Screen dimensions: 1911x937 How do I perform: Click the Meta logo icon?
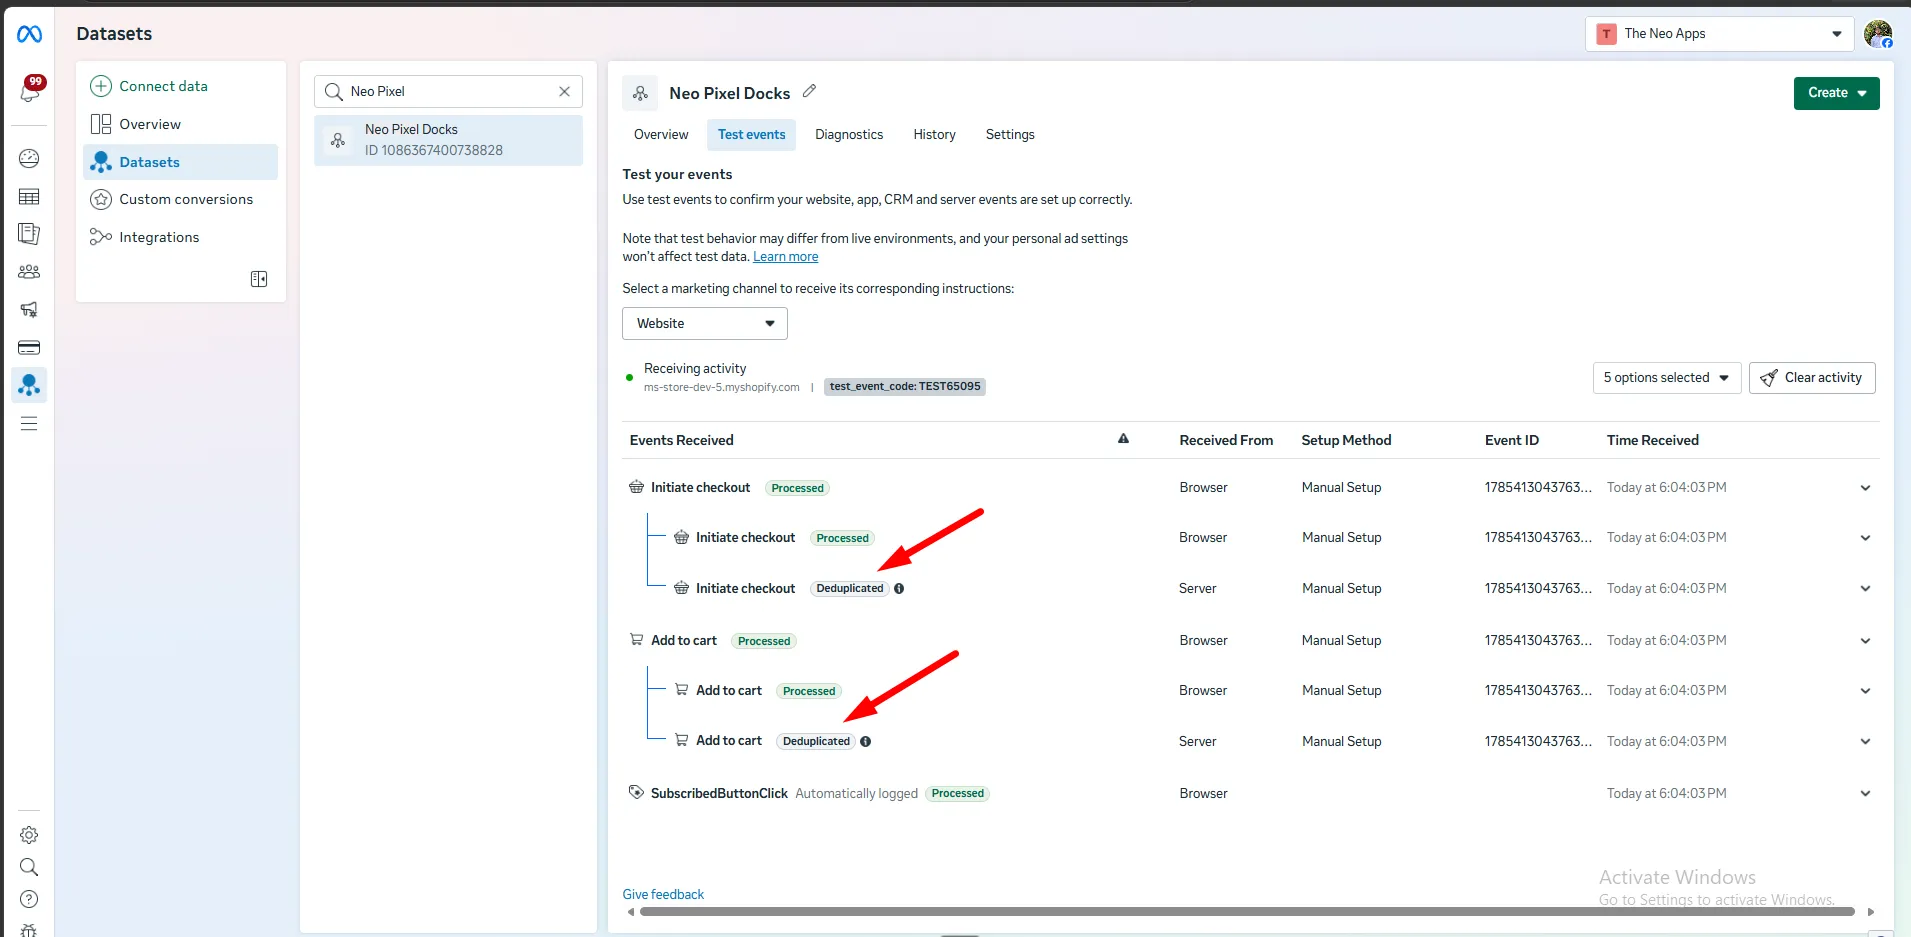click(29, 35)
